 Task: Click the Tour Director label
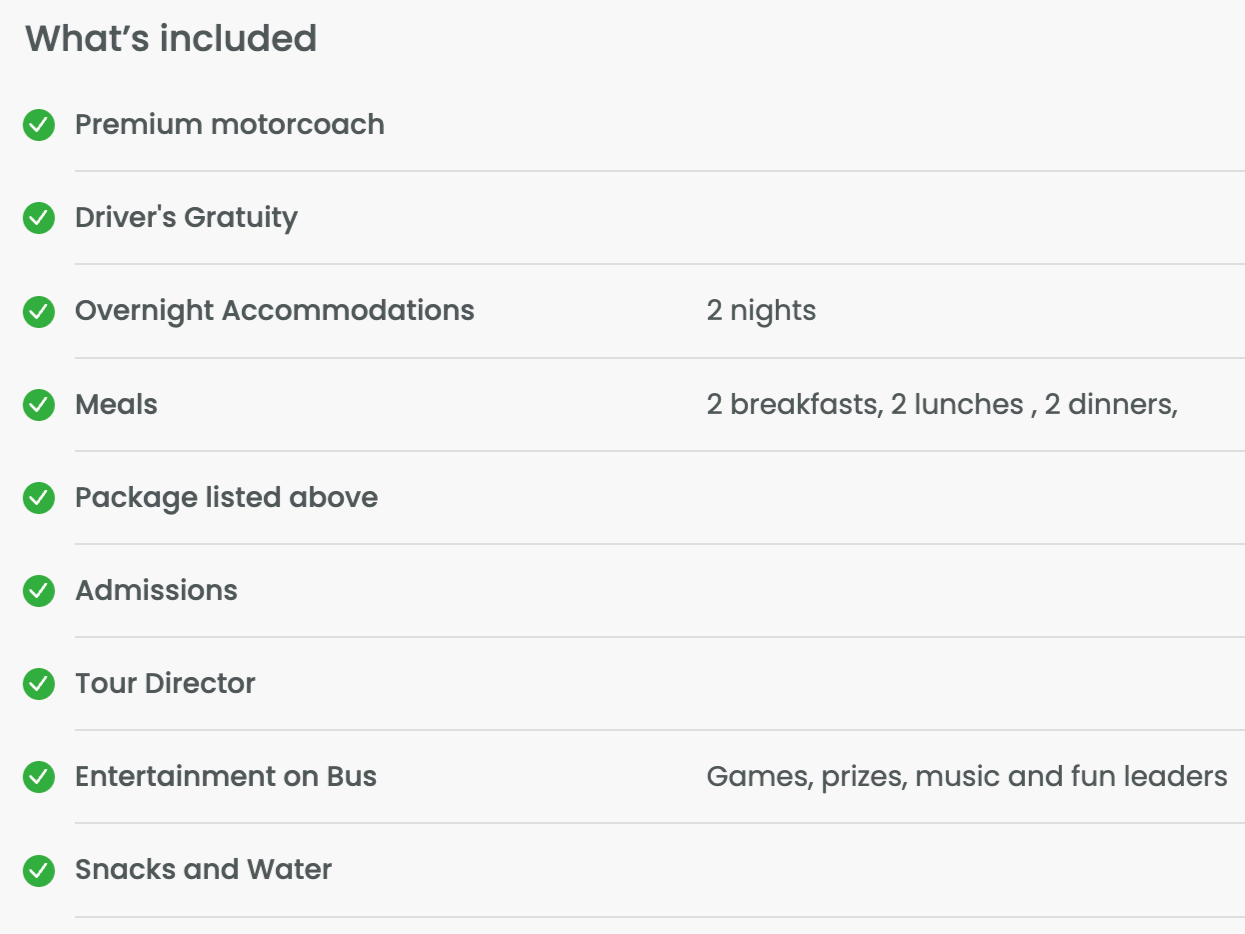[x=165, y=684]
